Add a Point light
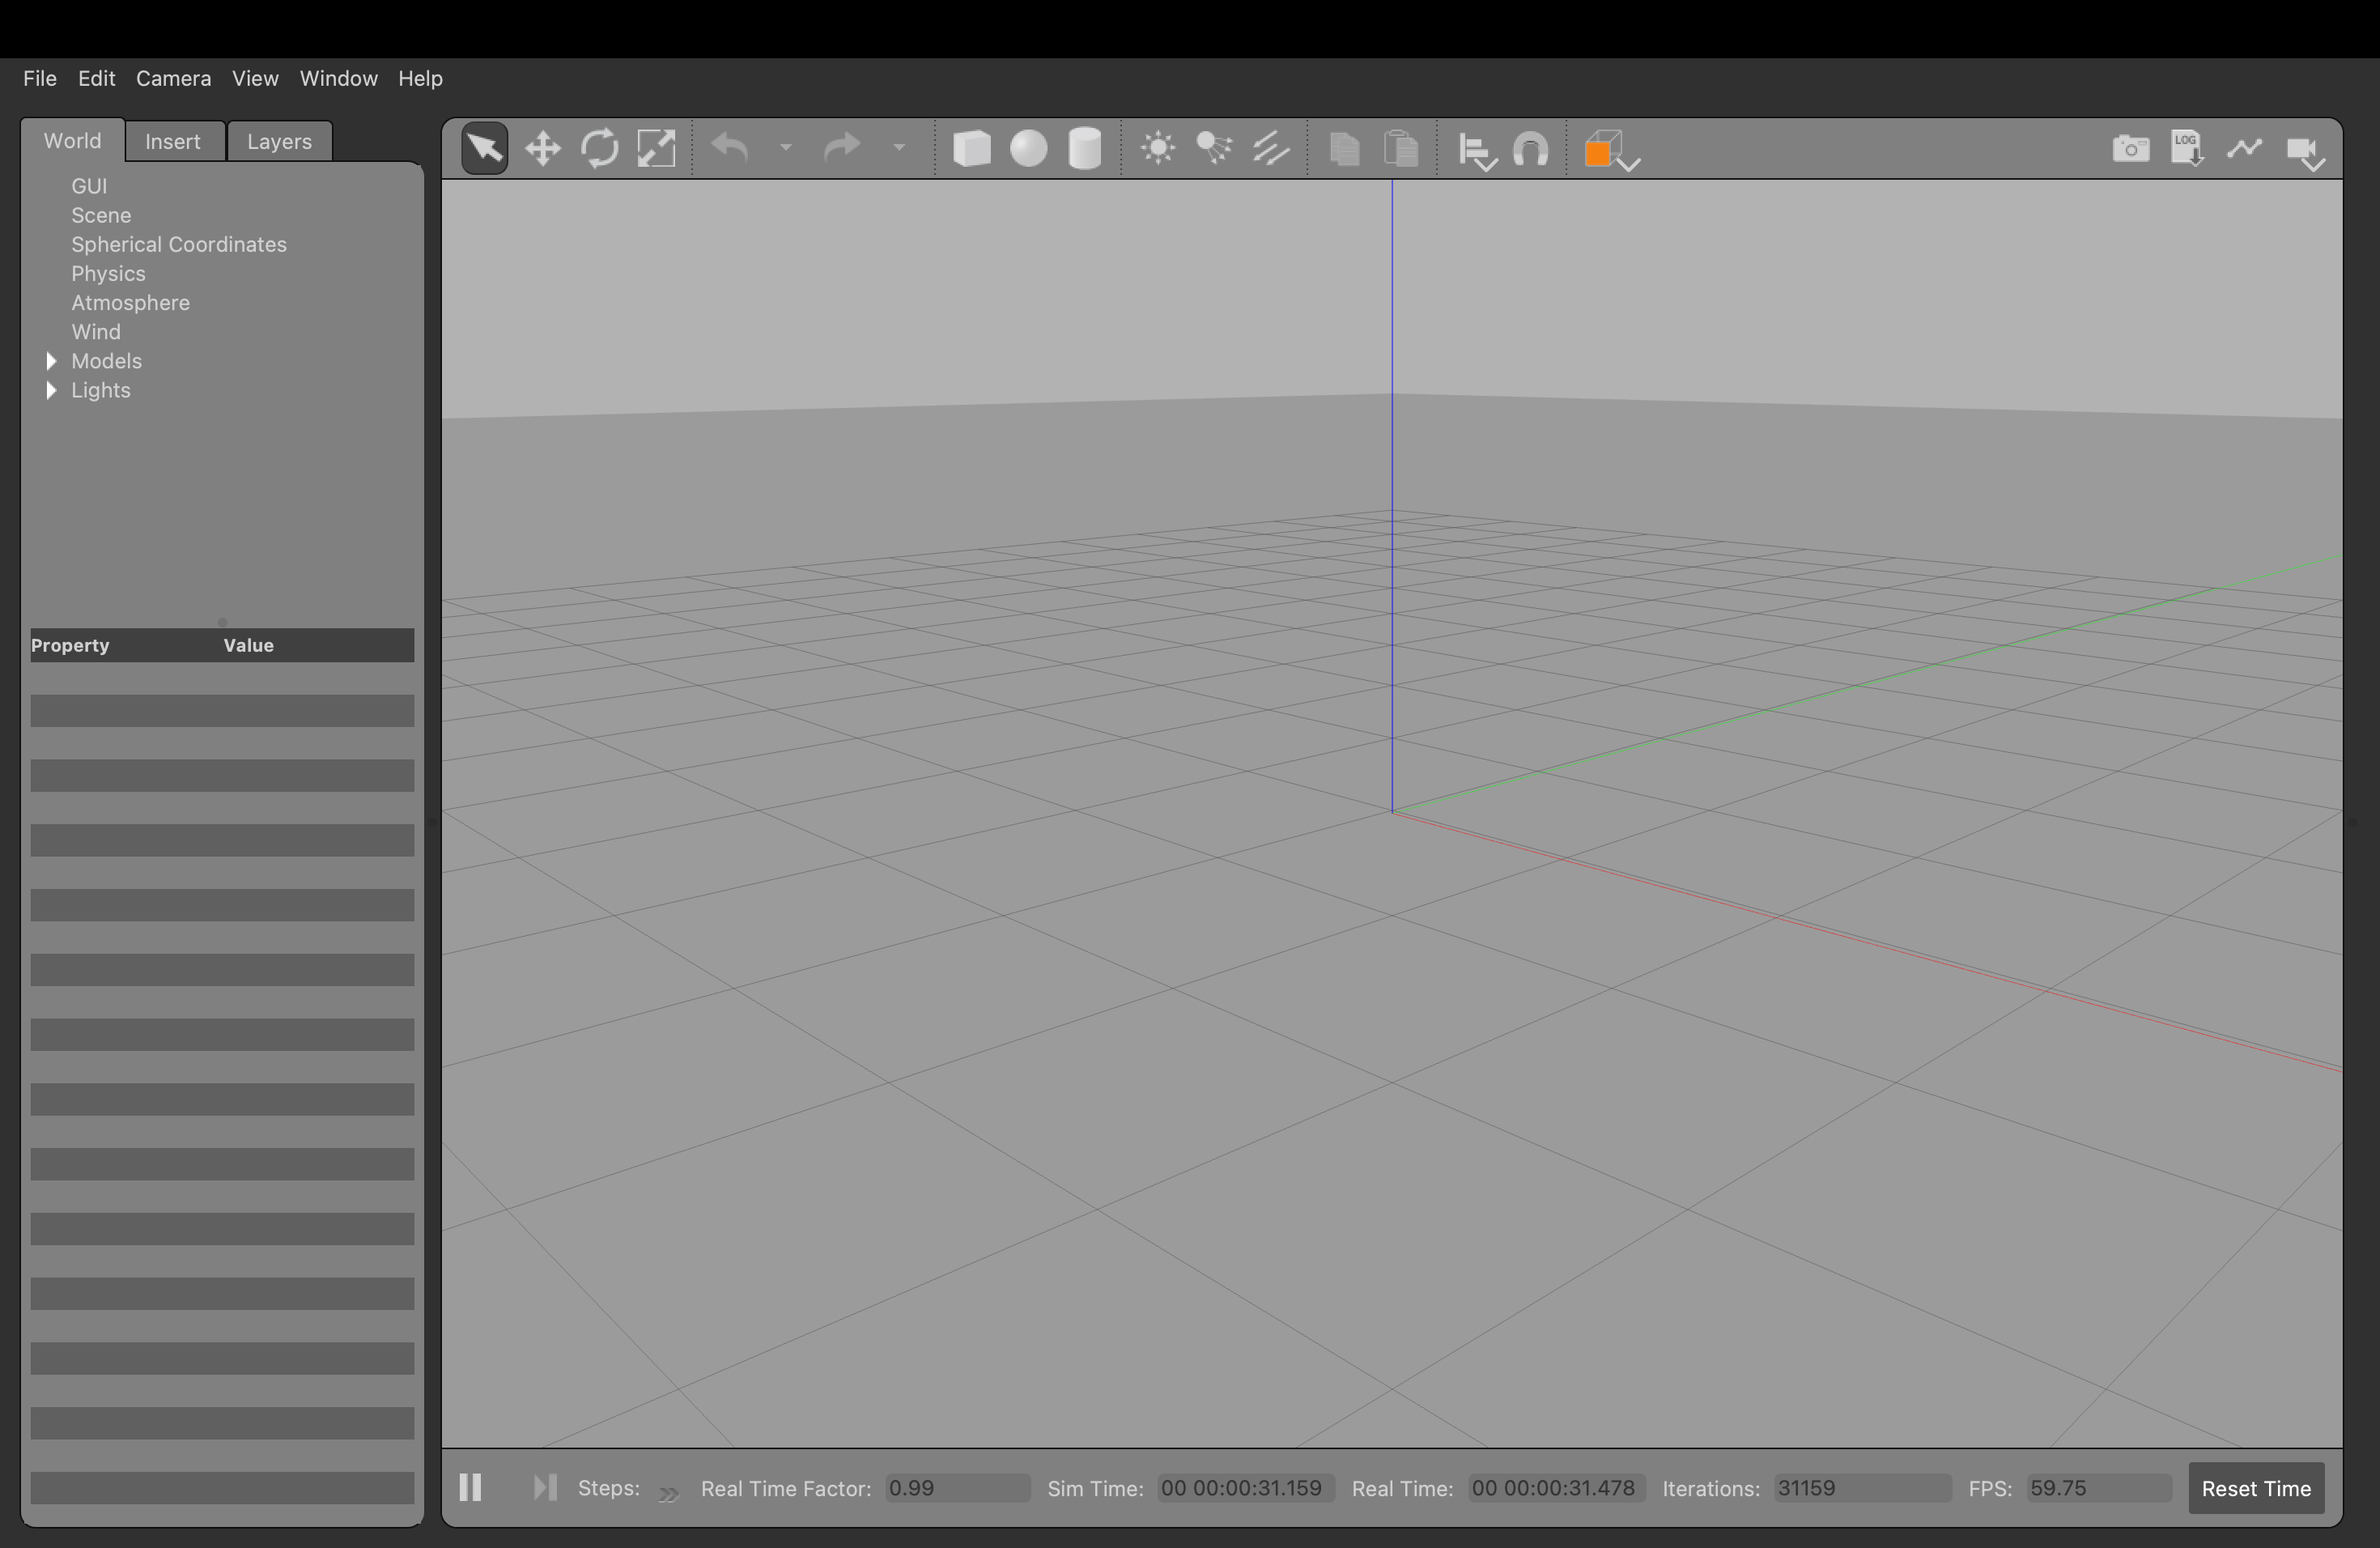The image size is (2380, 1548). 1158,149
